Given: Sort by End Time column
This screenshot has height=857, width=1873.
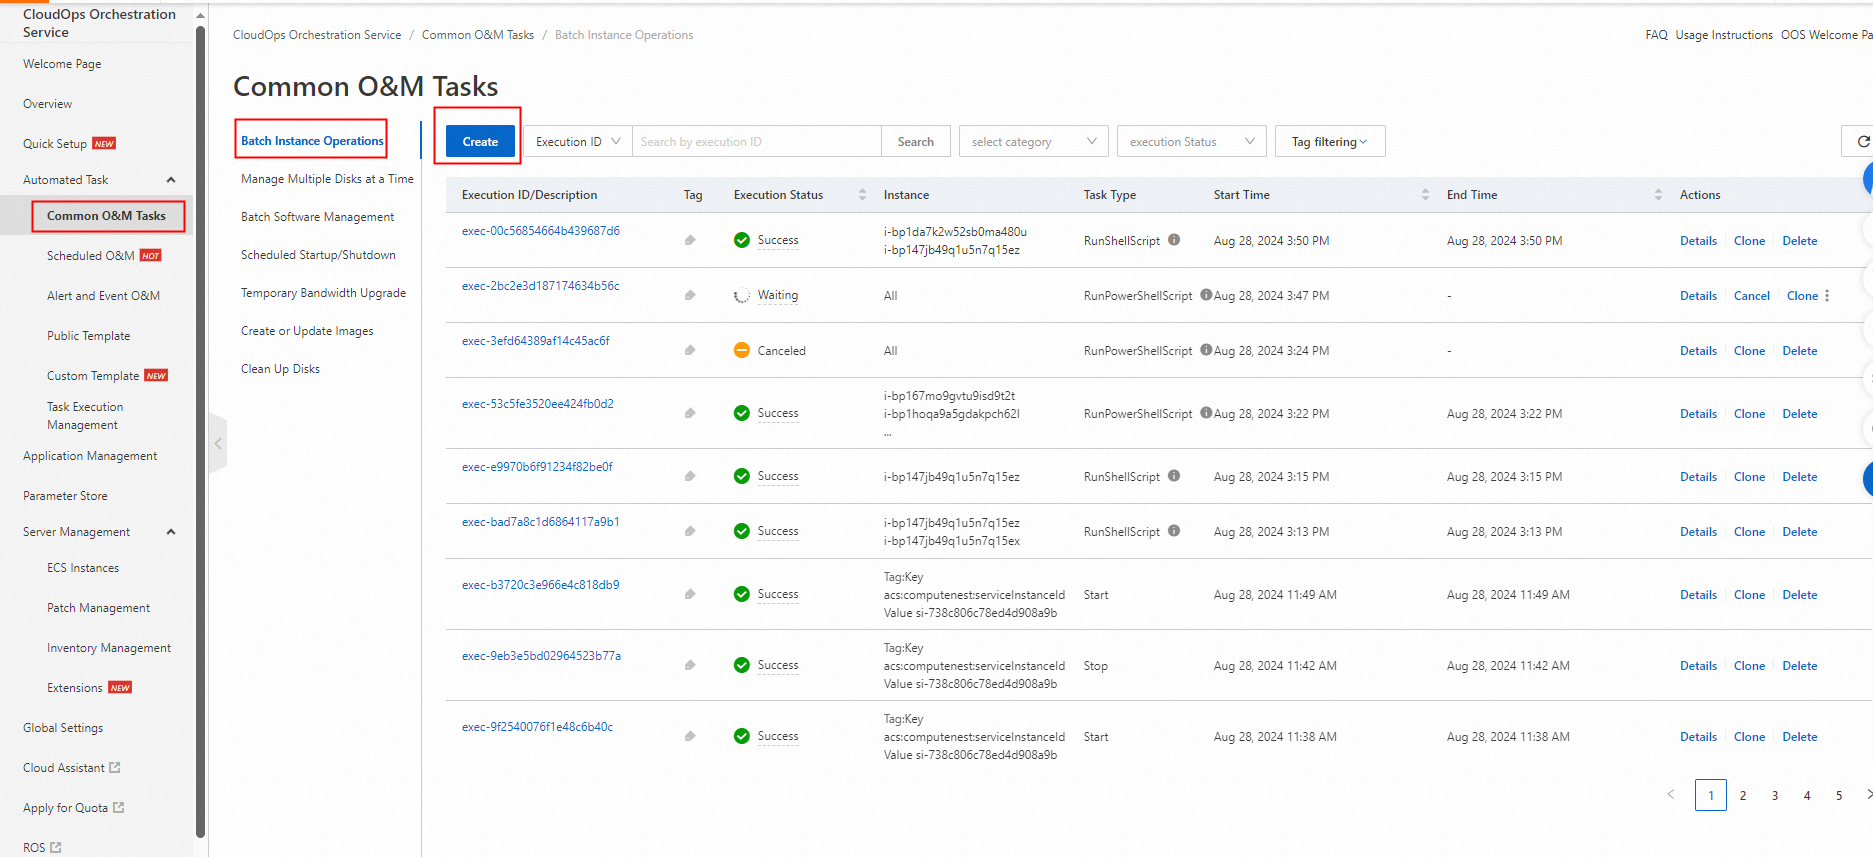Looking at the screenshot, I should [1658, 195].
